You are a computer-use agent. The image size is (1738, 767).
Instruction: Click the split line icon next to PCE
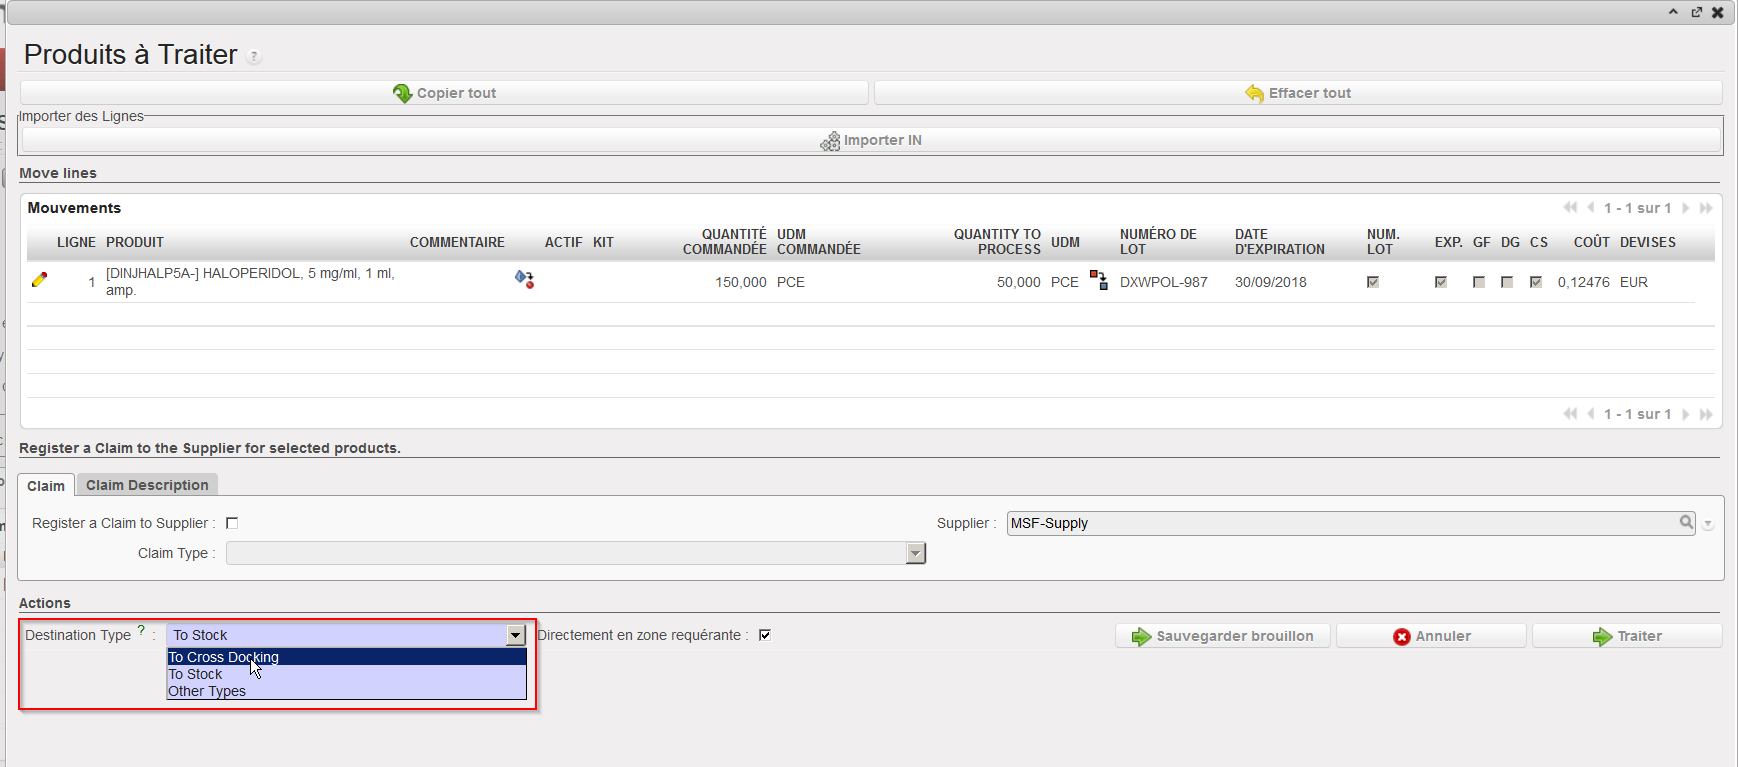click(1099, 280)
